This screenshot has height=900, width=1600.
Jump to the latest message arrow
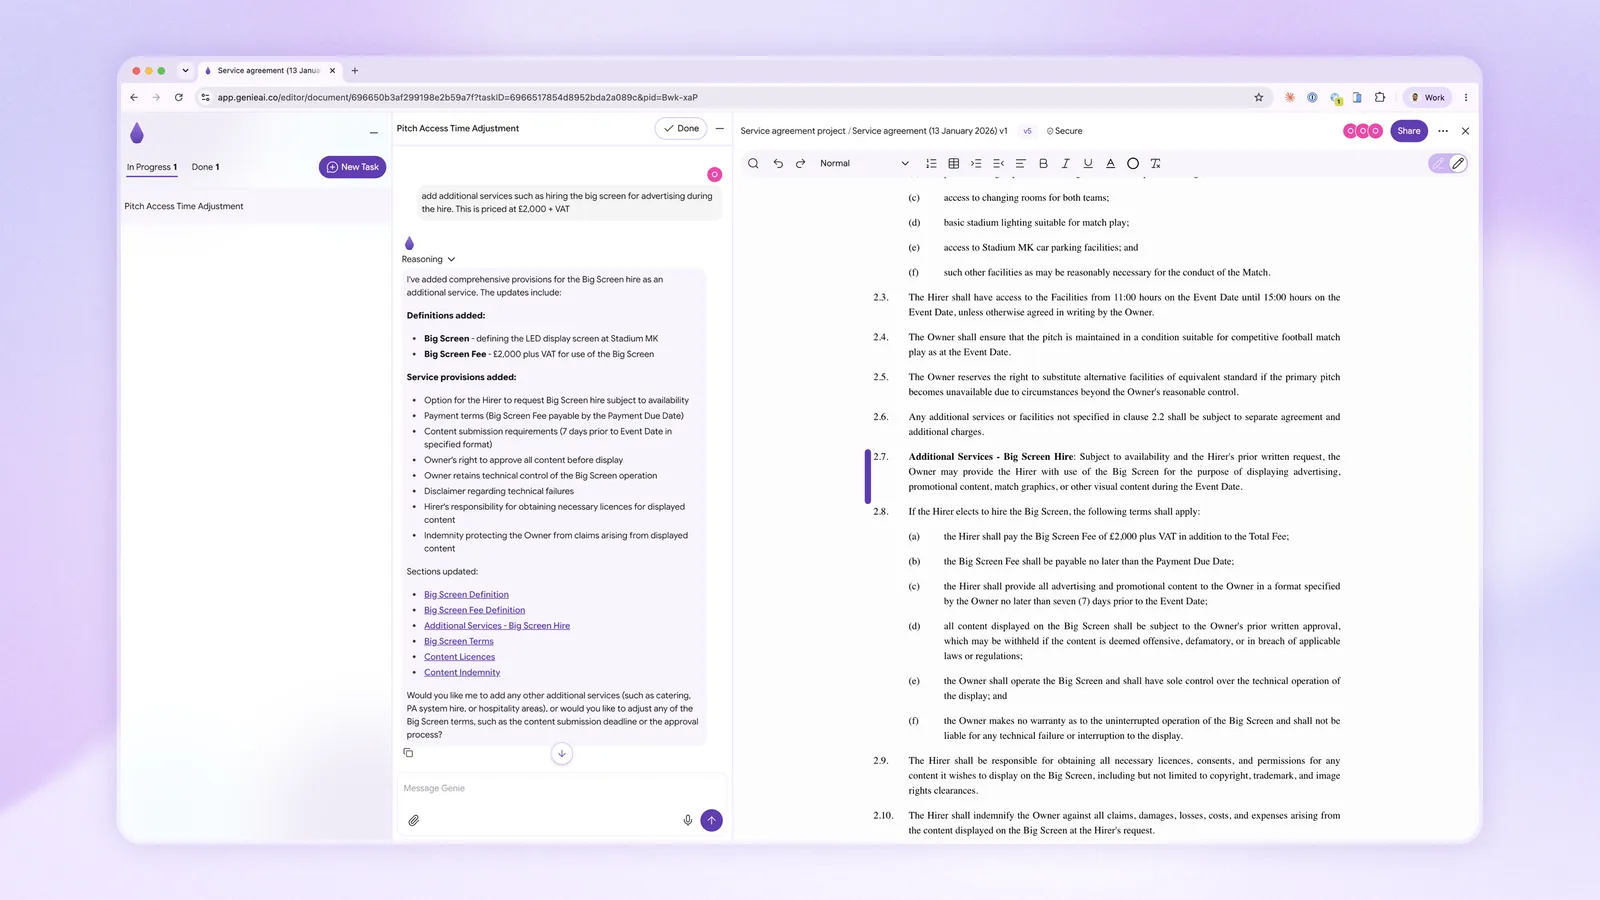[x=562, y=753]
